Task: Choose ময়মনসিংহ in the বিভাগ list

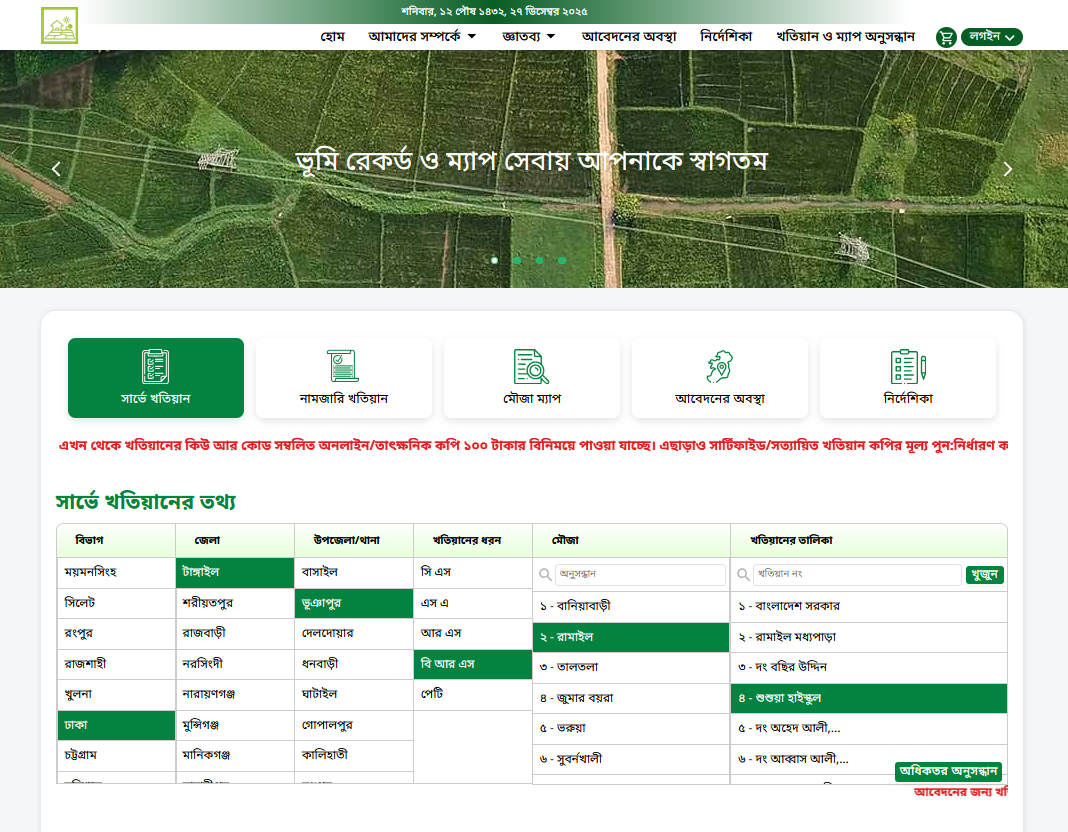Action: [116, 573]
